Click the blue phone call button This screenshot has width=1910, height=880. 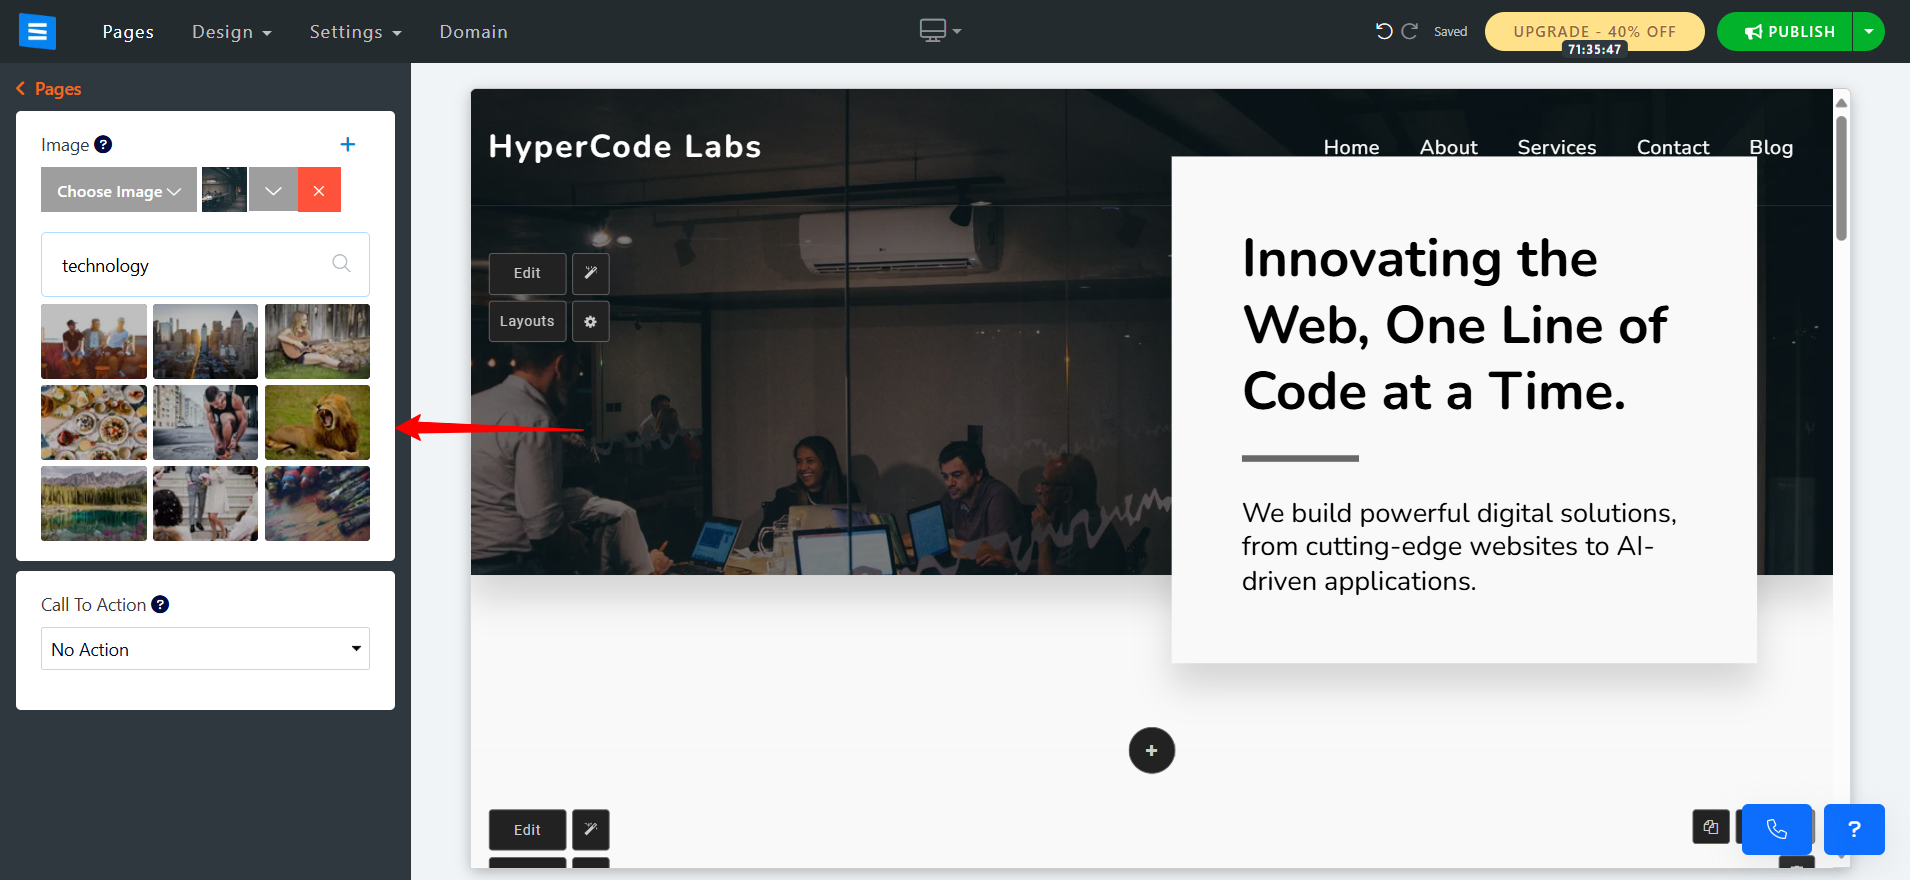point(1777,829)
